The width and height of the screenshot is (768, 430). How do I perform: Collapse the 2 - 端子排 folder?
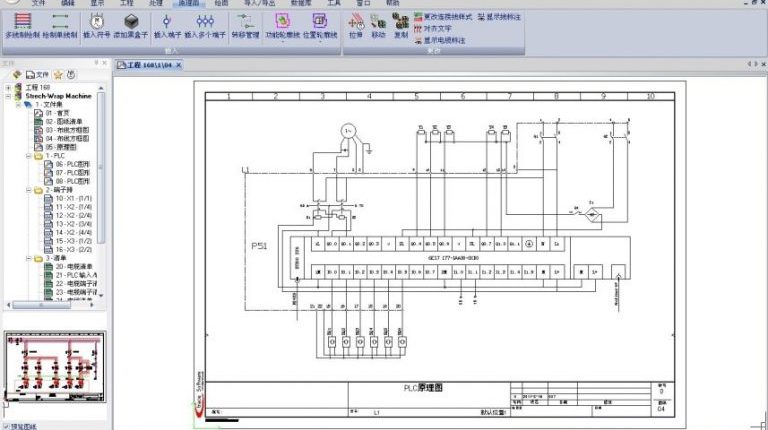28,190
